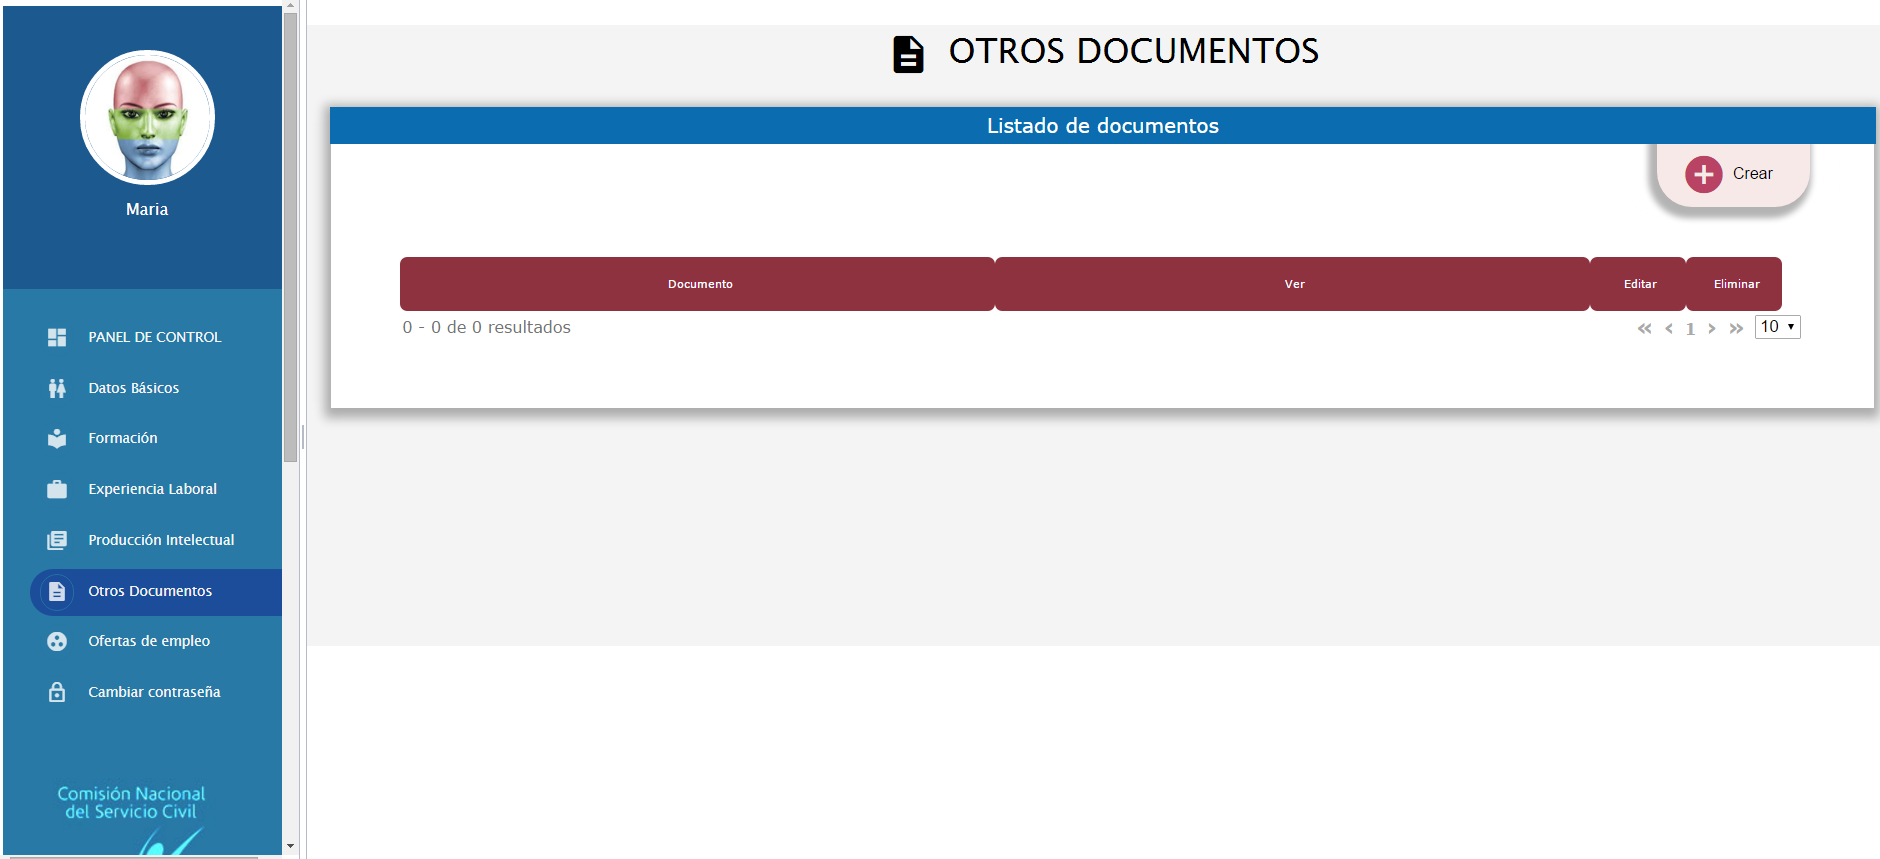Viewport: 1880px width, 859px height.
Task: Click the Cambiar contraseña padlock icon
Action: pos(57,692)
